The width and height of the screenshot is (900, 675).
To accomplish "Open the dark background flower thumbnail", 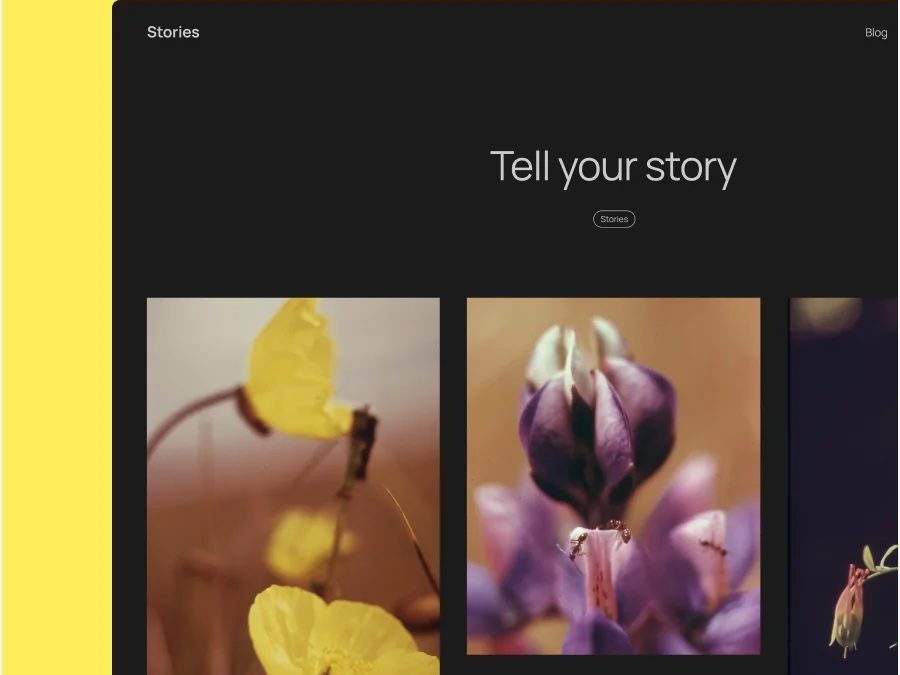I will point(844,486).
